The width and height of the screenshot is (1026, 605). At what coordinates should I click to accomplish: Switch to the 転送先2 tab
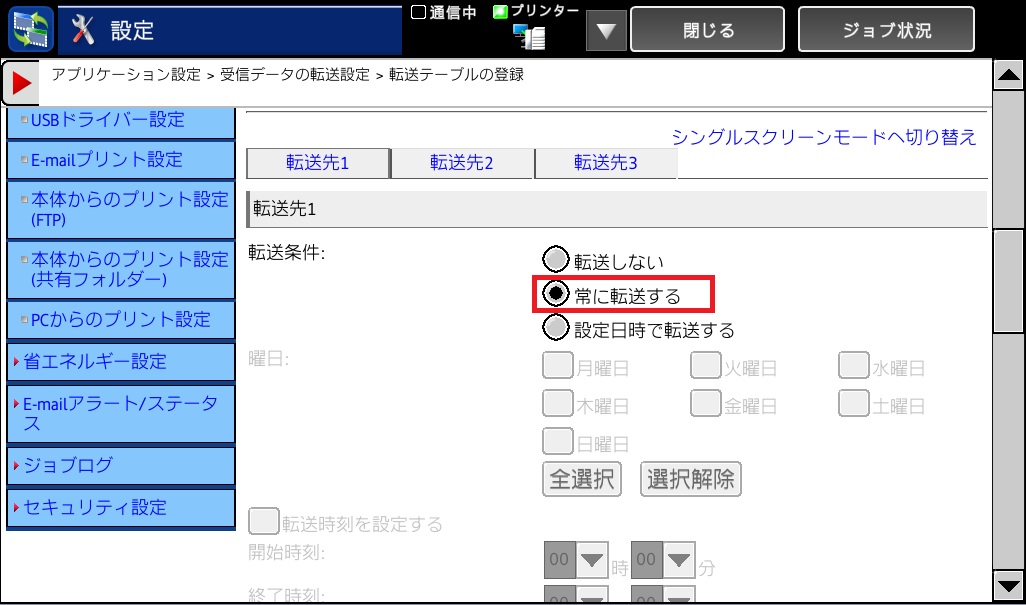462,163
